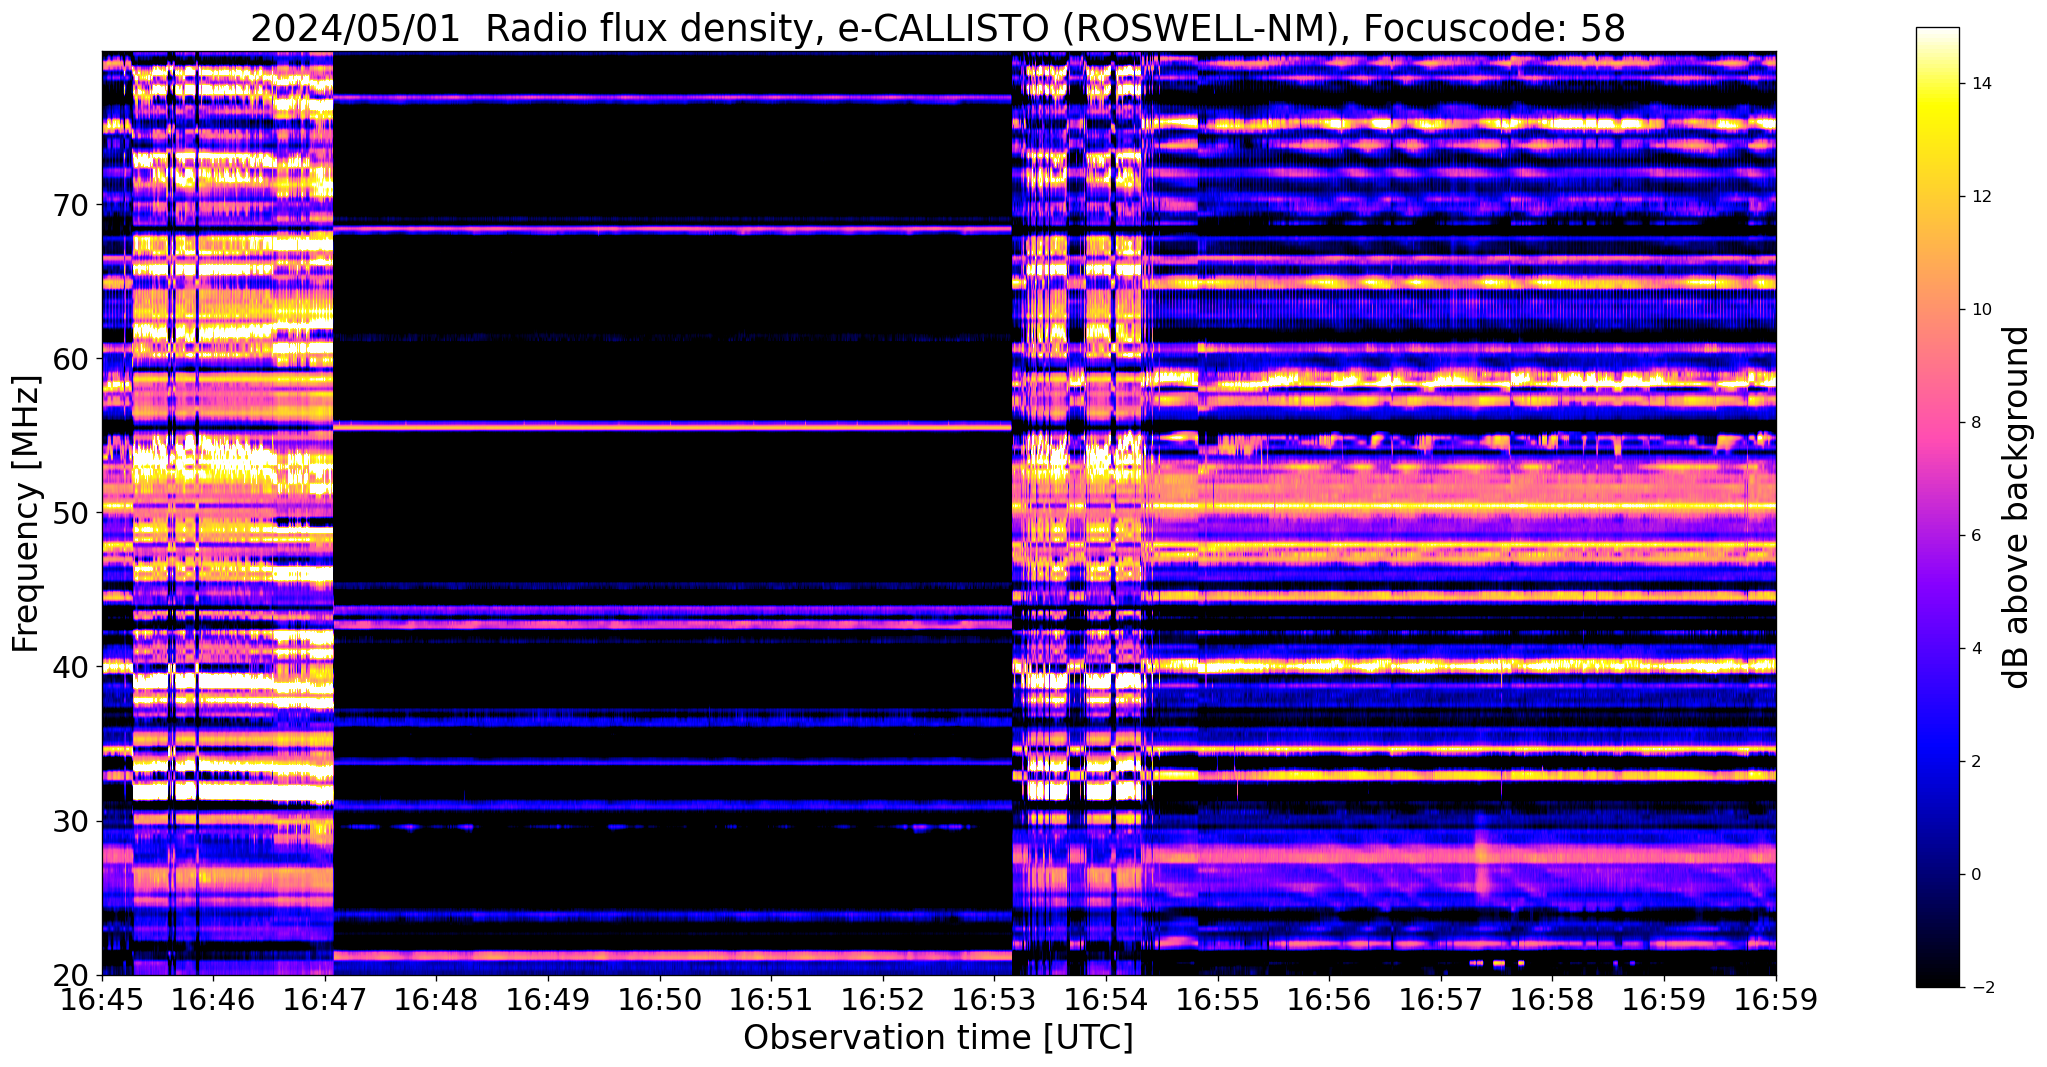Viewport: 2047px width, 1067px height.
Task: Click the 20 MHz frequency tick label
Action: (72, 976)
